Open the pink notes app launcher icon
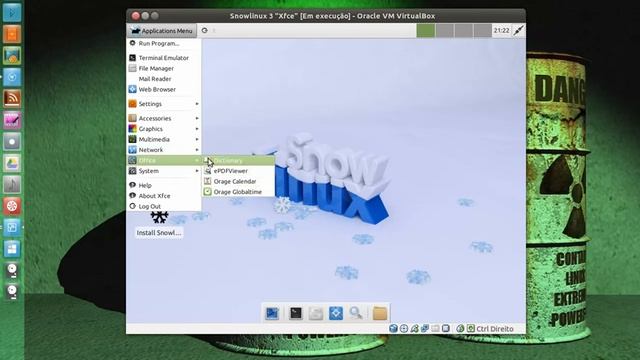640x360 pixels. pyautogui.click(x=12, y=120)
